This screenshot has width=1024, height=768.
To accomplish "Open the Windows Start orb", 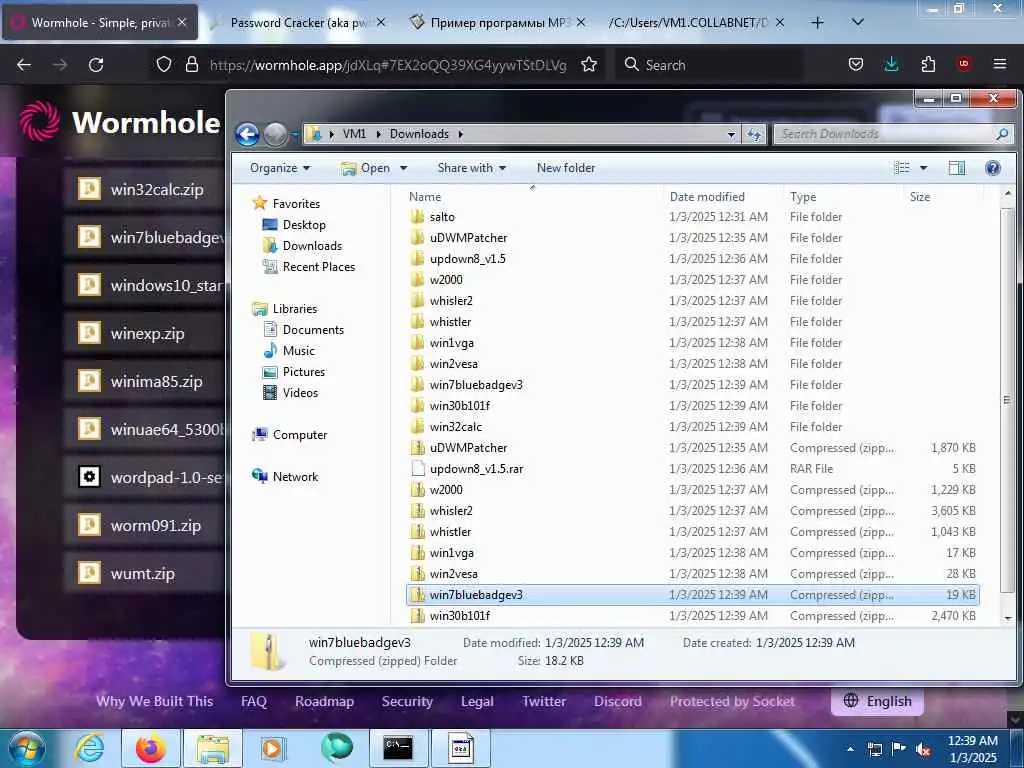I will (x=26, y=748).
